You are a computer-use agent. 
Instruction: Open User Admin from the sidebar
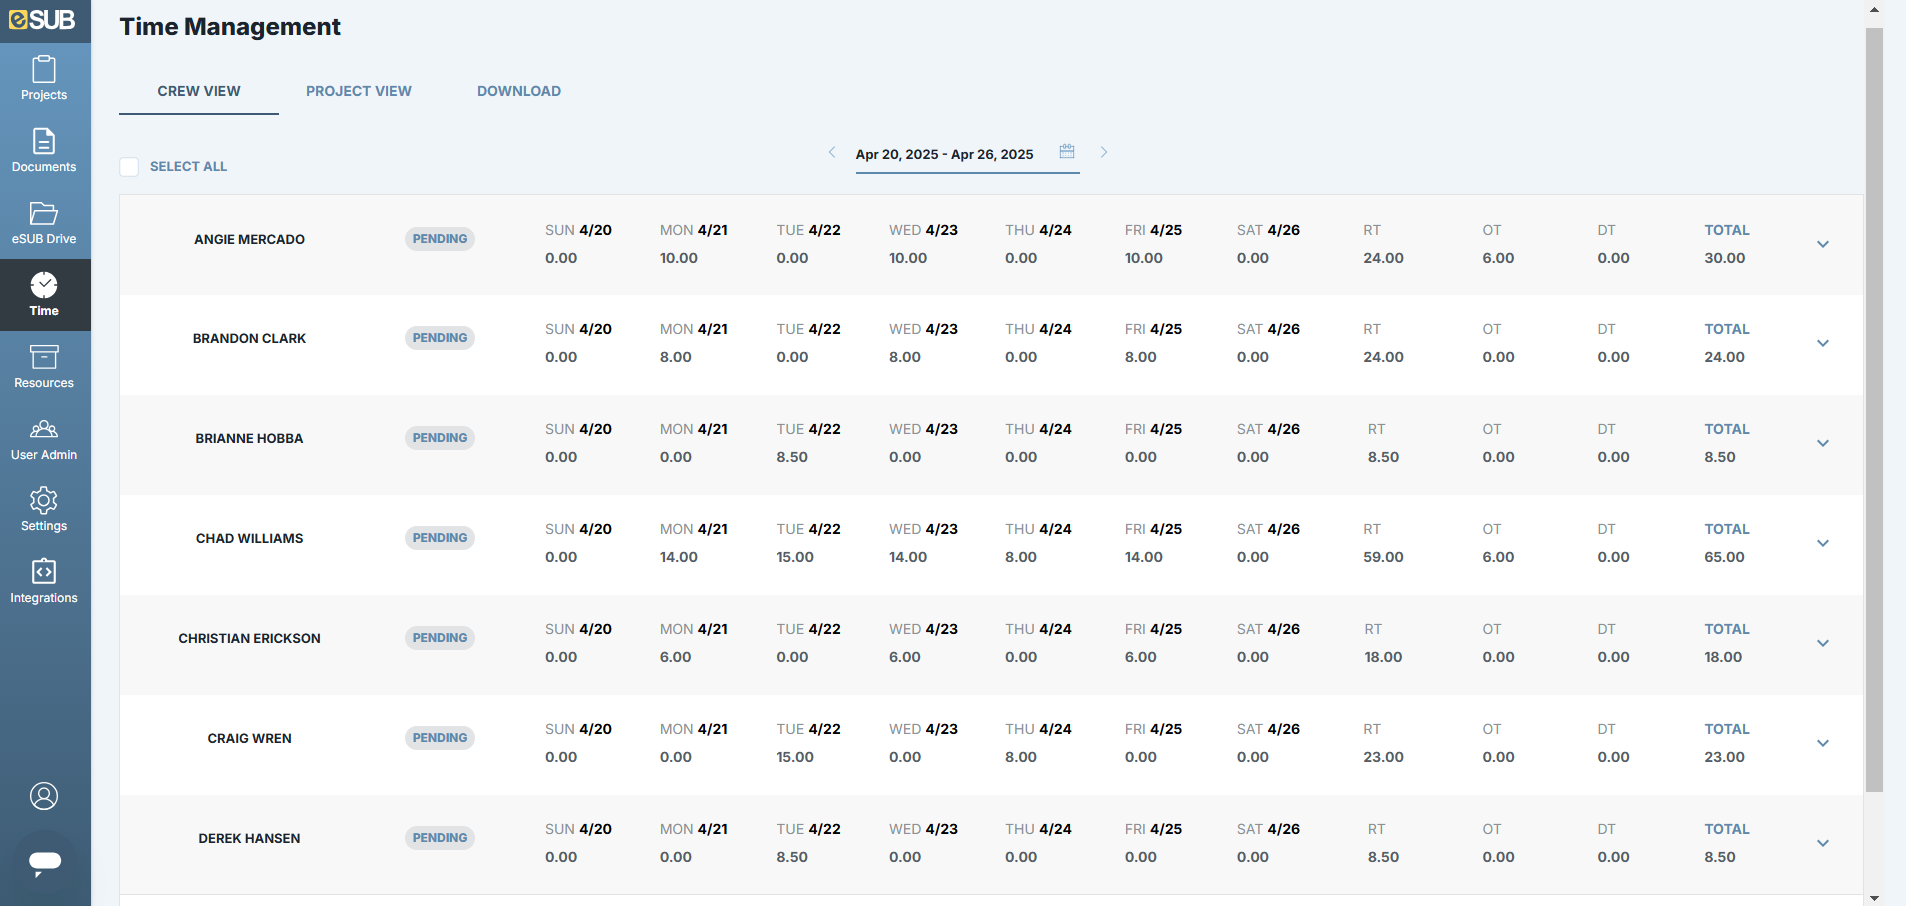tap(44, 439)
